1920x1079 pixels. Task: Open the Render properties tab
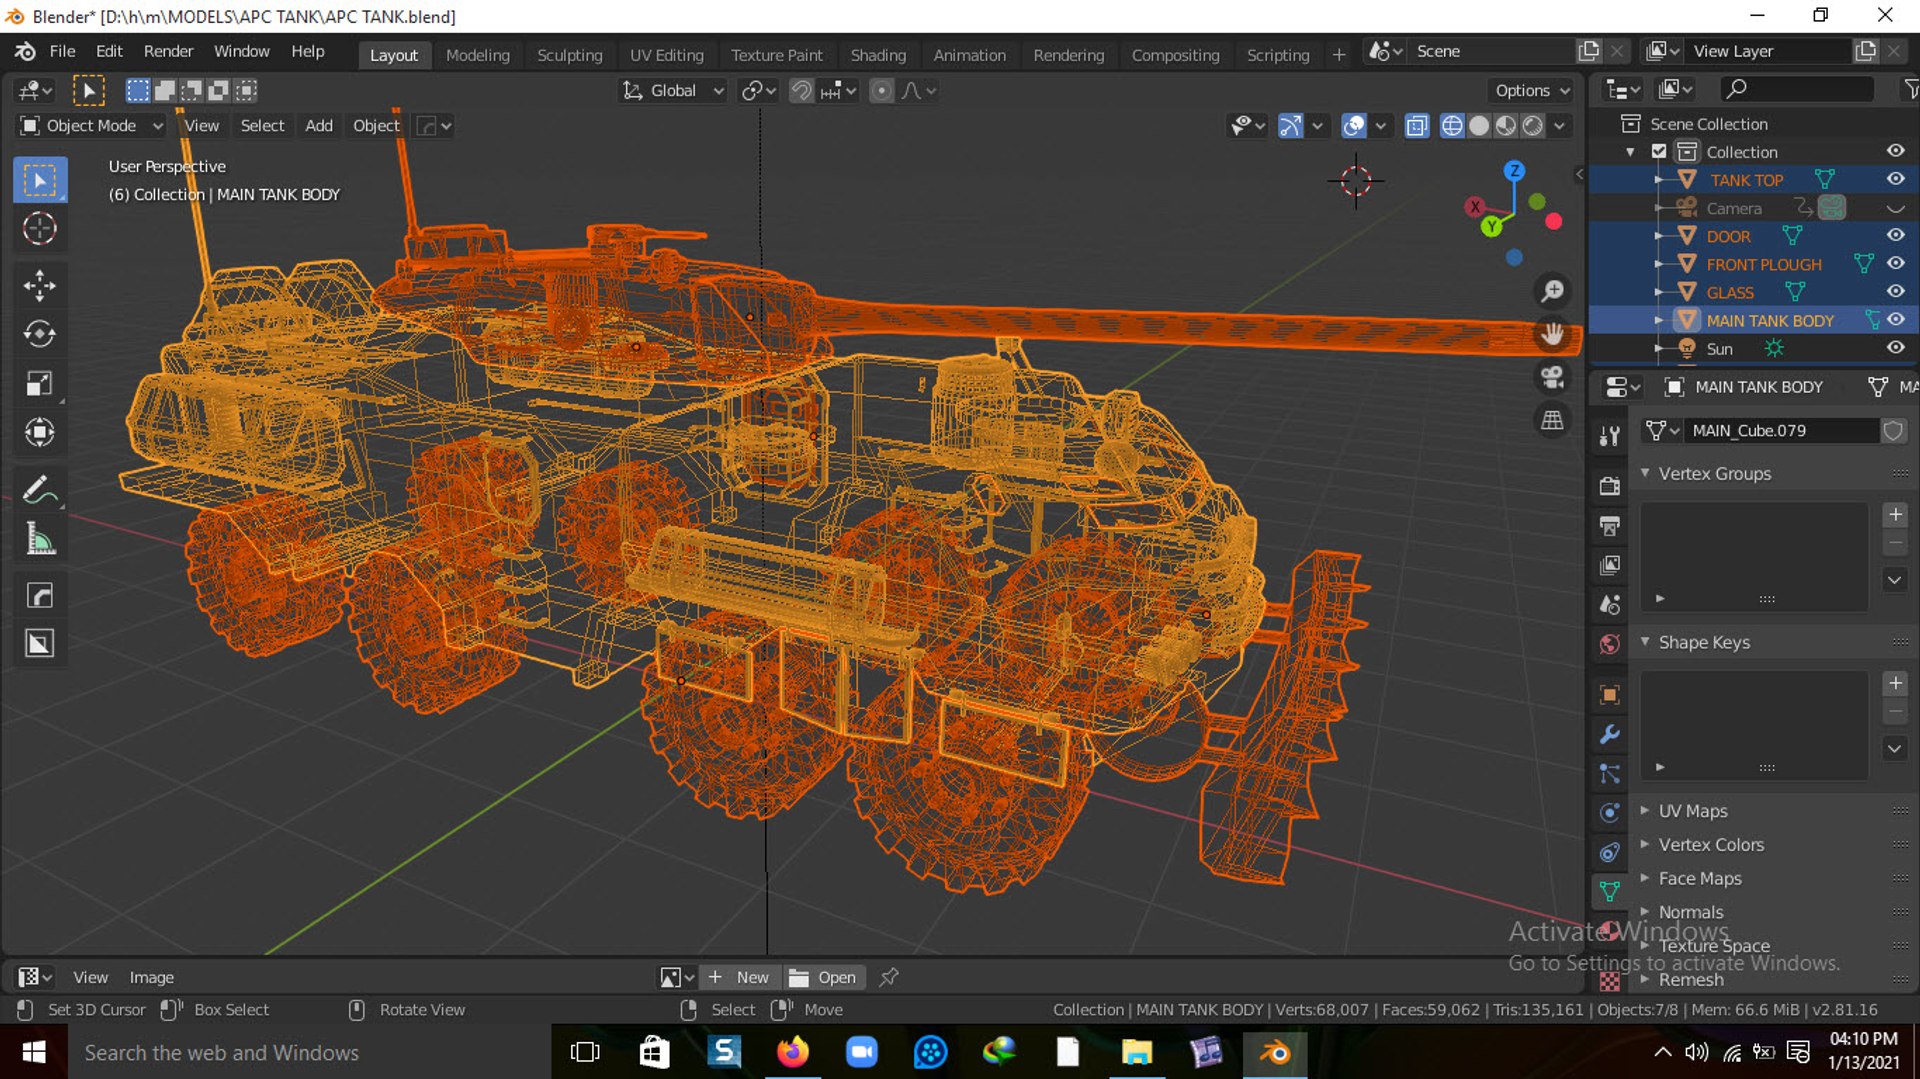click(1609, 486)
